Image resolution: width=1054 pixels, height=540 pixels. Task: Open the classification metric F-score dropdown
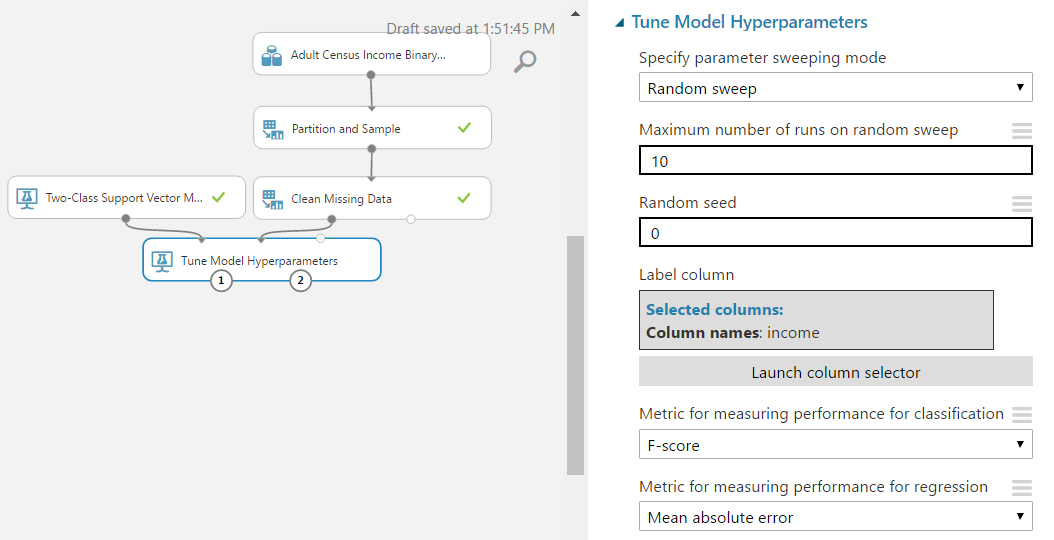[836, 445]
